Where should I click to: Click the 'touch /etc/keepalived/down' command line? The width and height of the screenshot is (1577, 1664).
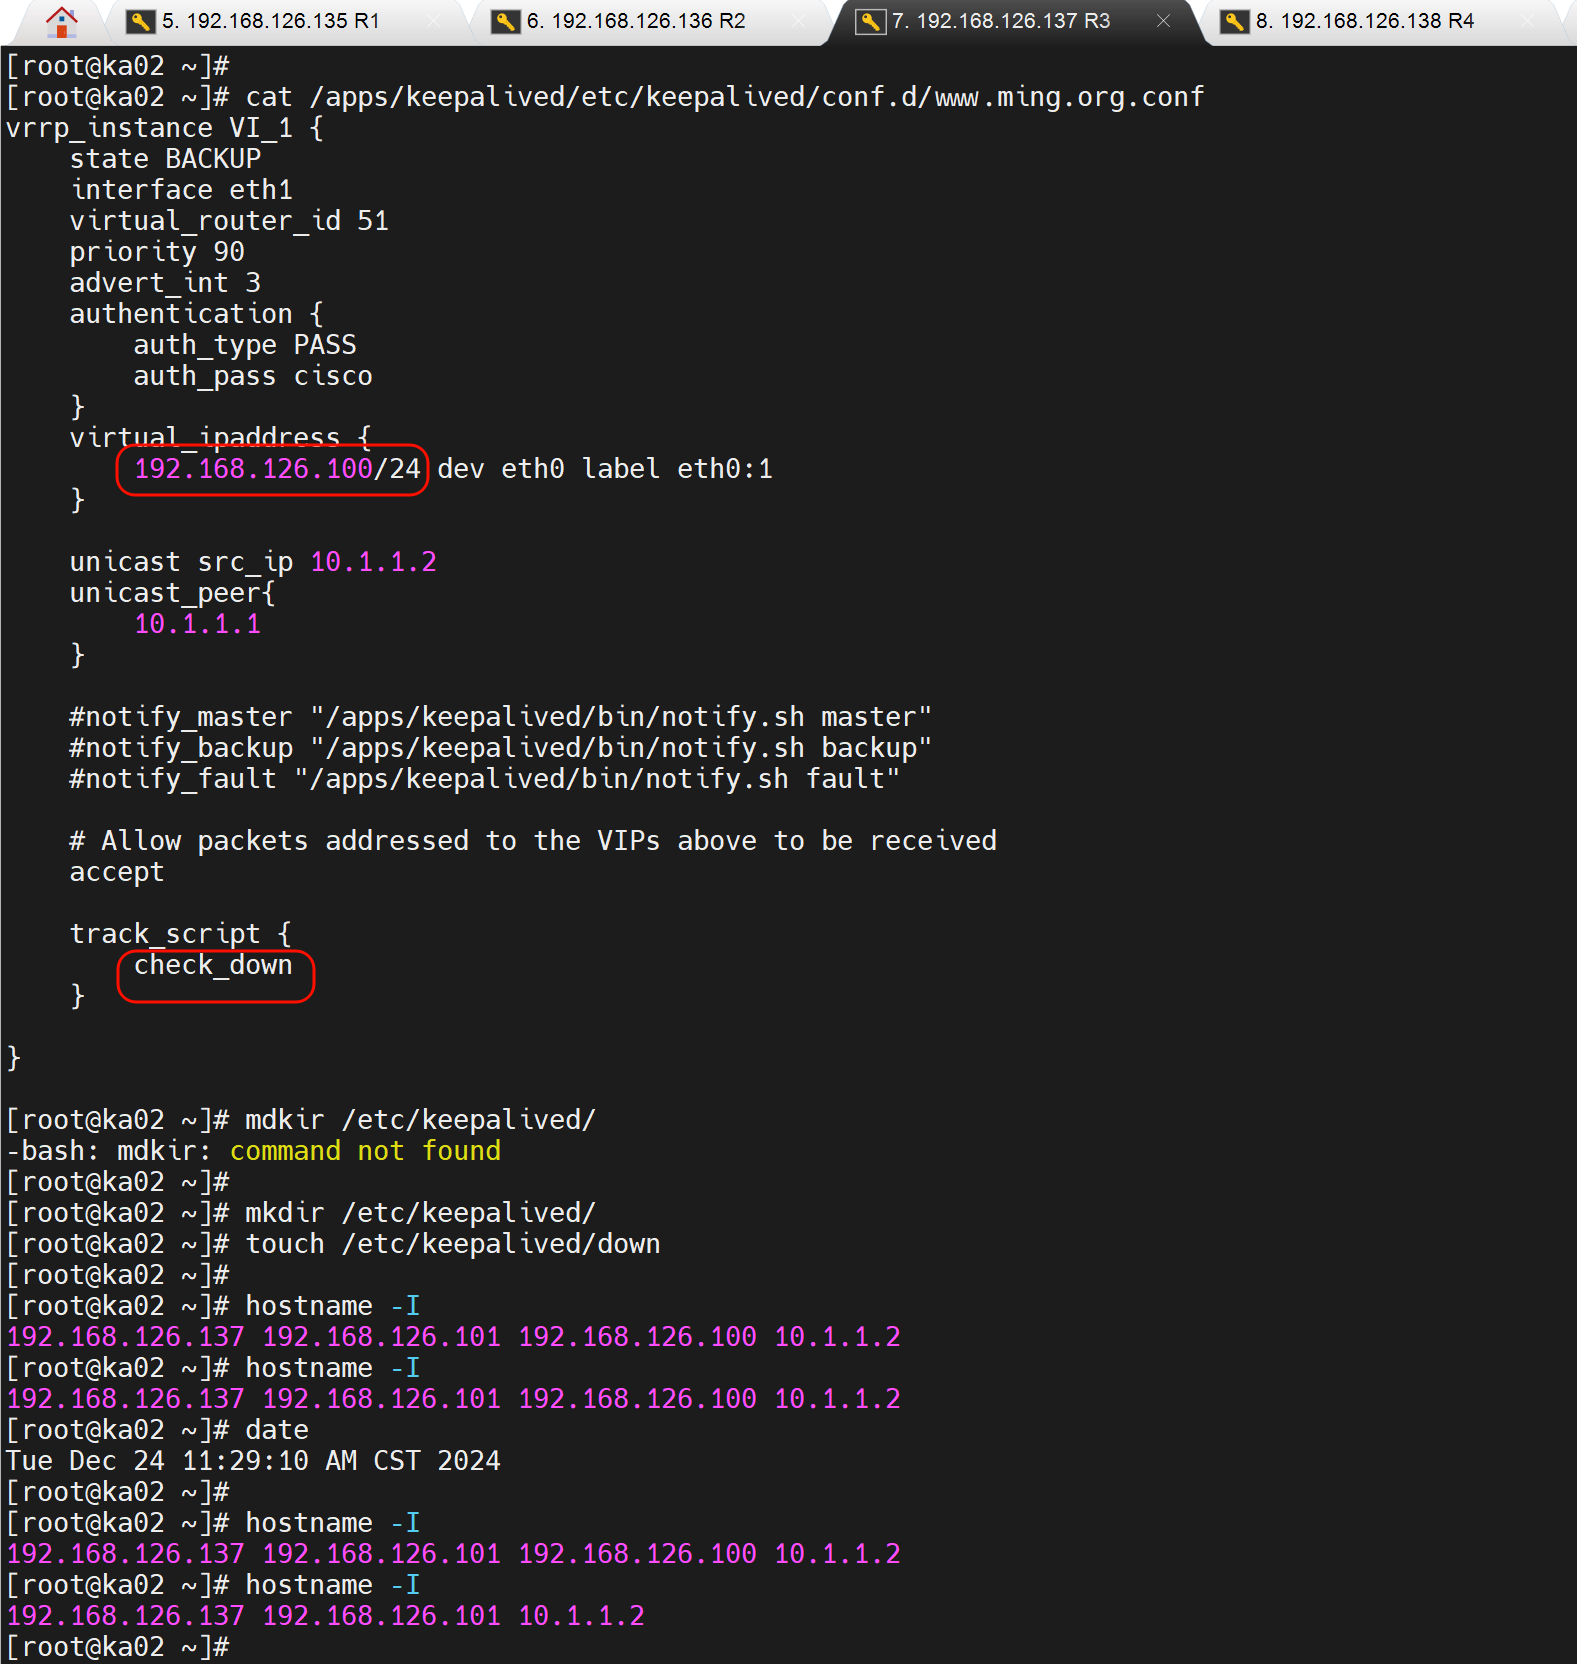[x=452, y=1244]
